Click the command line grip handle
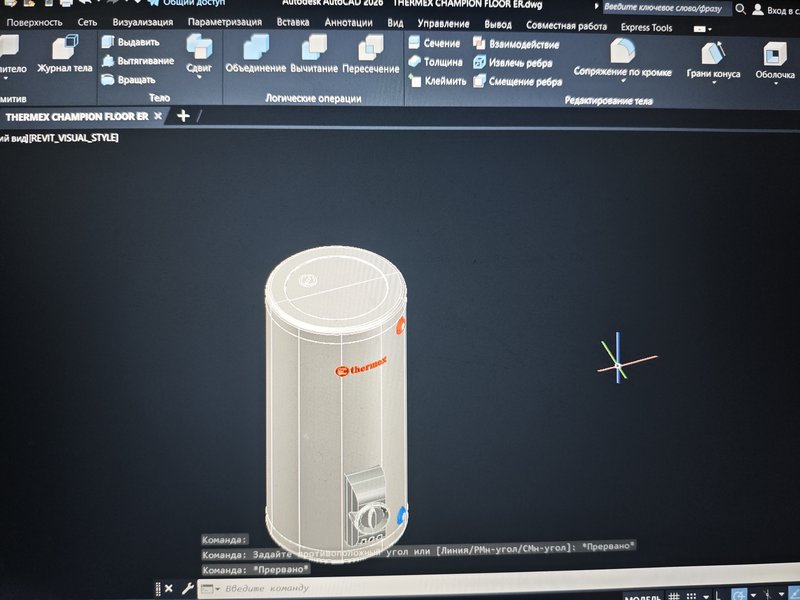 pos(158,588)
